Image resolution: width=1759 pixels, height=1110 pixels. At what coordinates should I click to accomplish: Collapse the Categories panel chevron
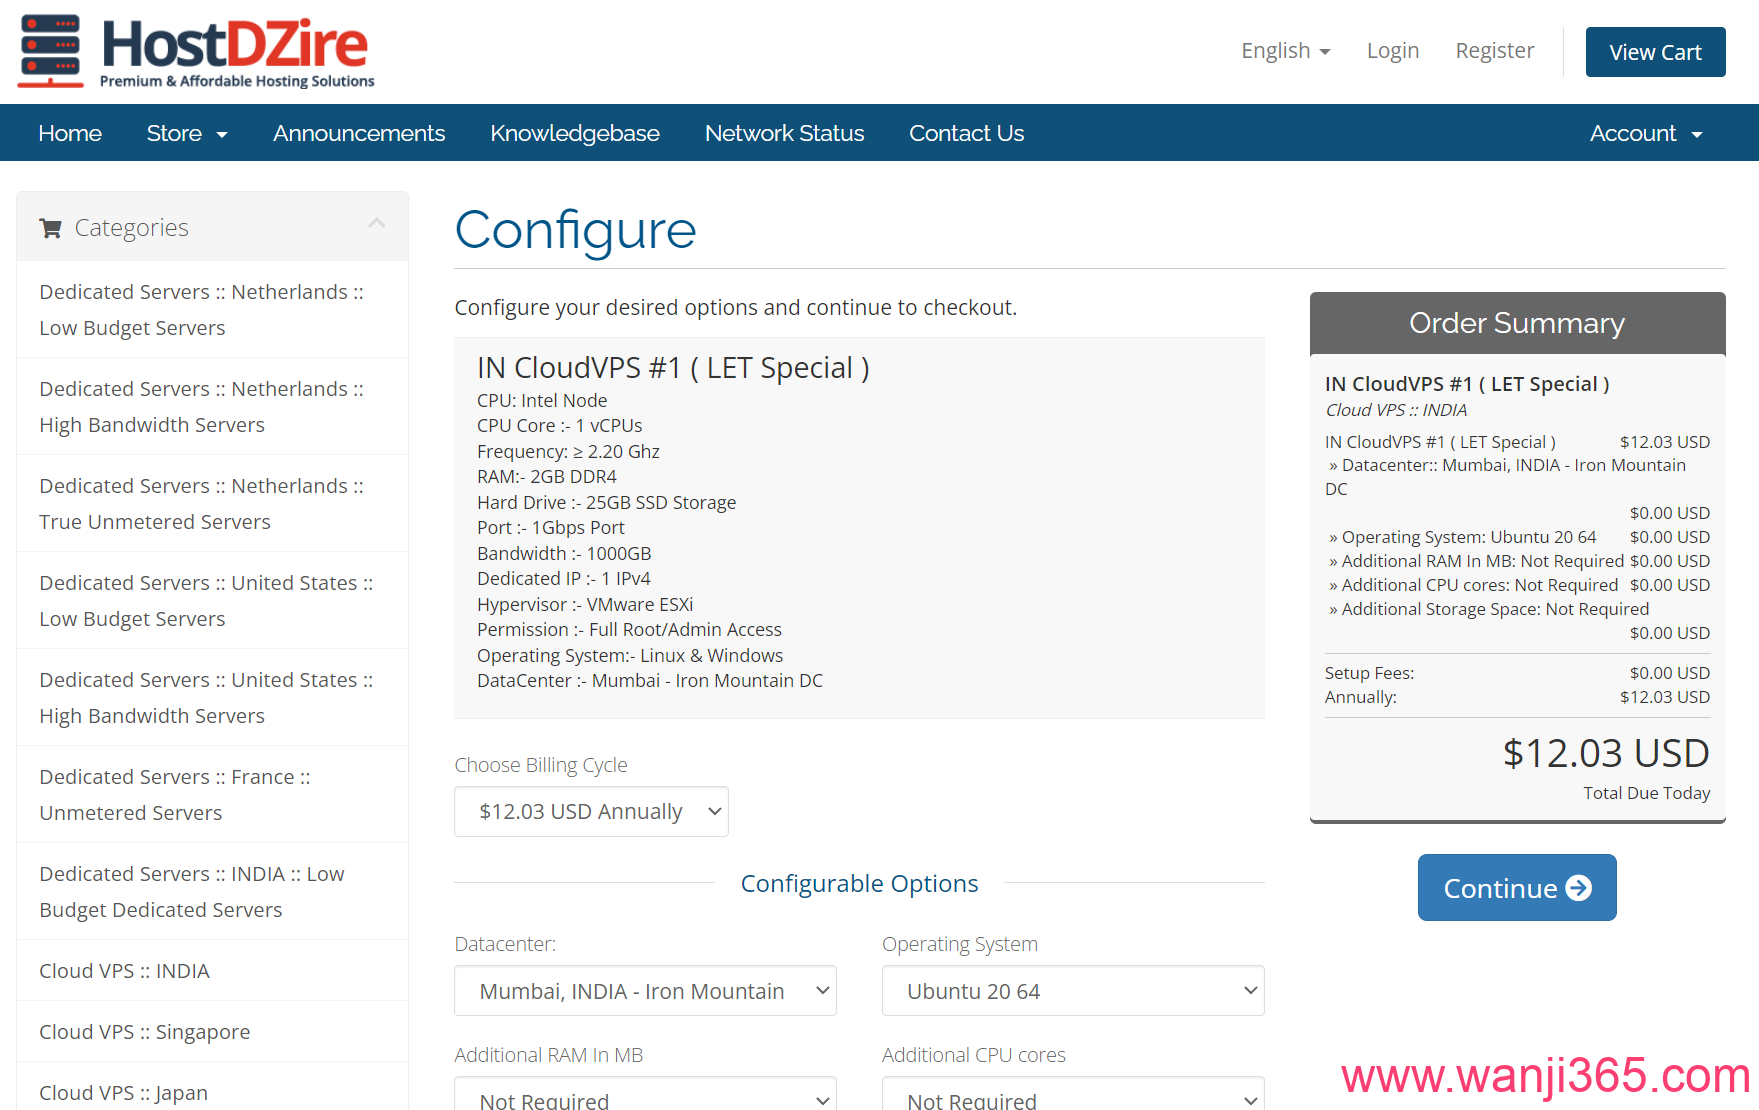coord(377,223)
